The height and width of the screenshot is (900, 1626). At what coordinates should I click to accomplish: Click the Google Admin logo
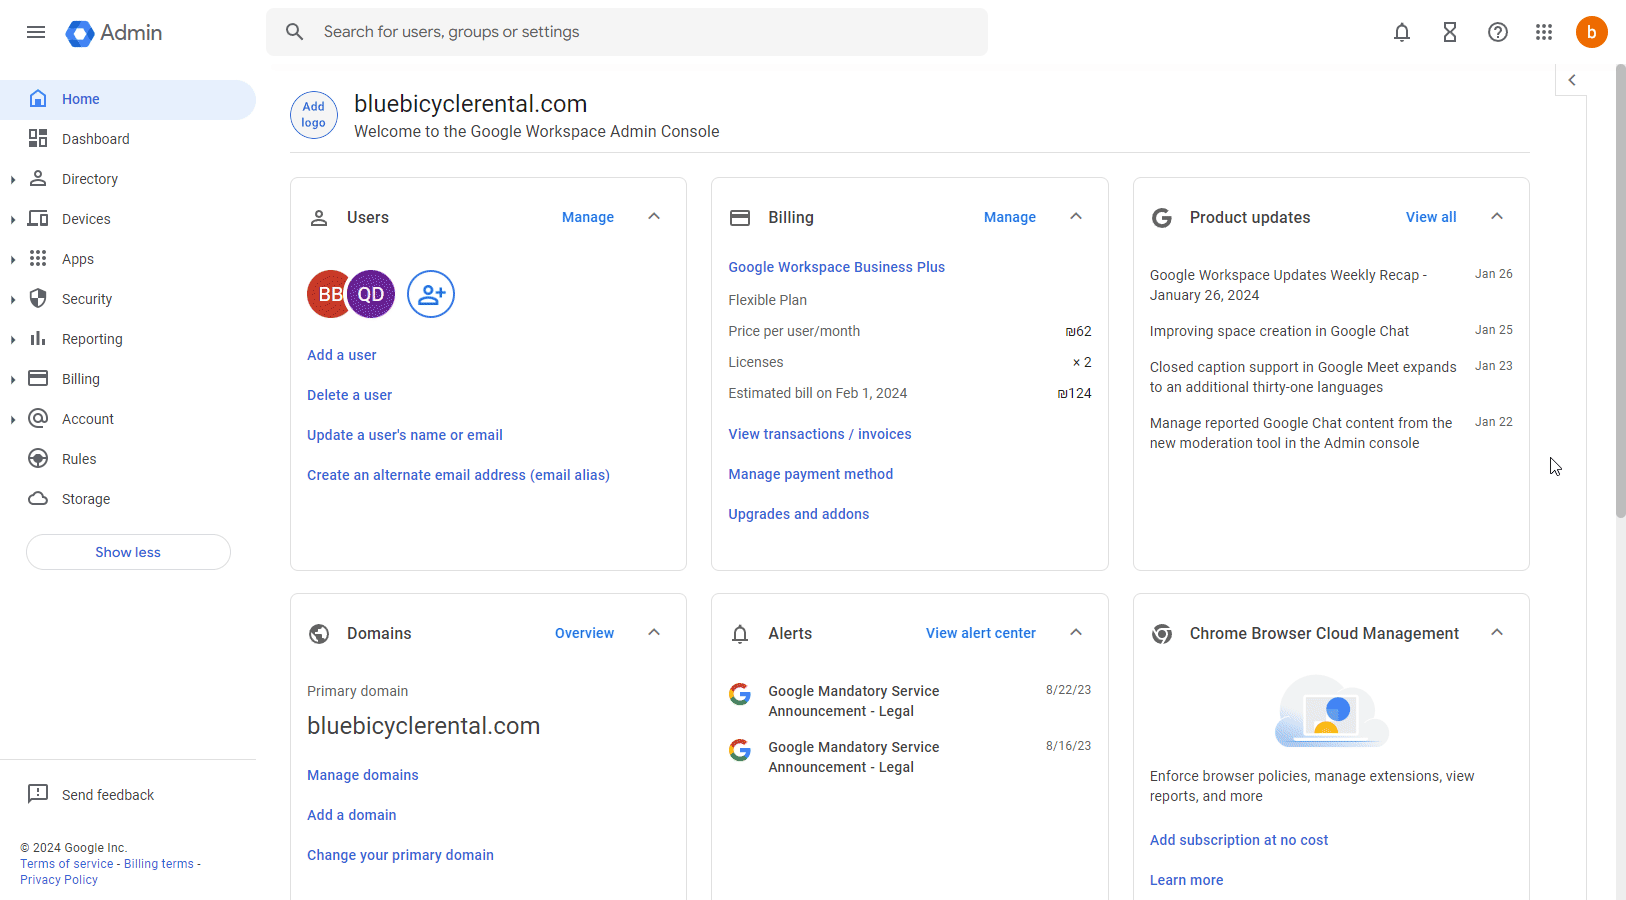coord(114,33)
